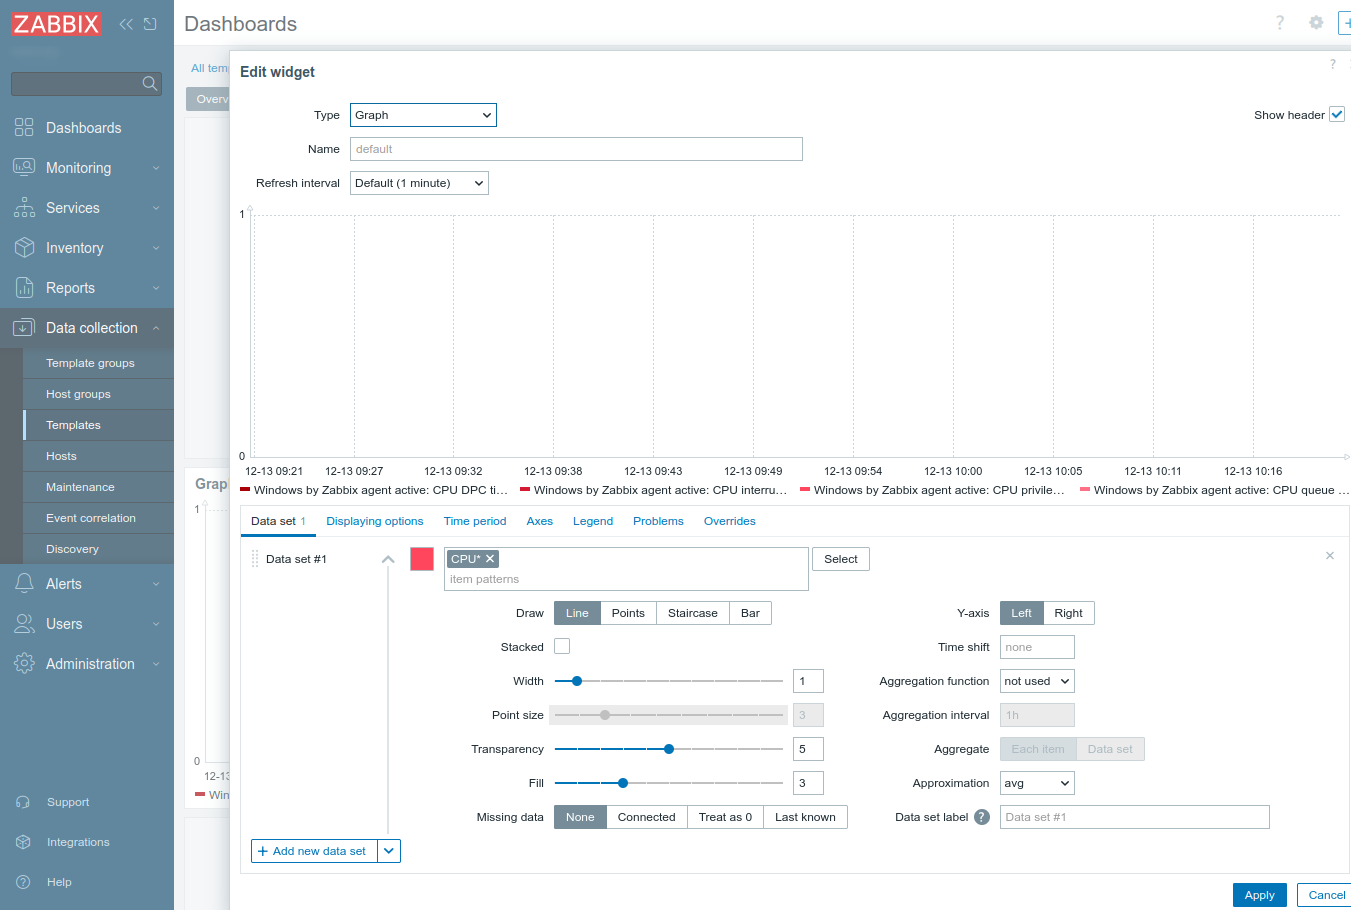Open dashboard settings gear icon
Screen dimensions: 1351x910
click(1316, 23)
